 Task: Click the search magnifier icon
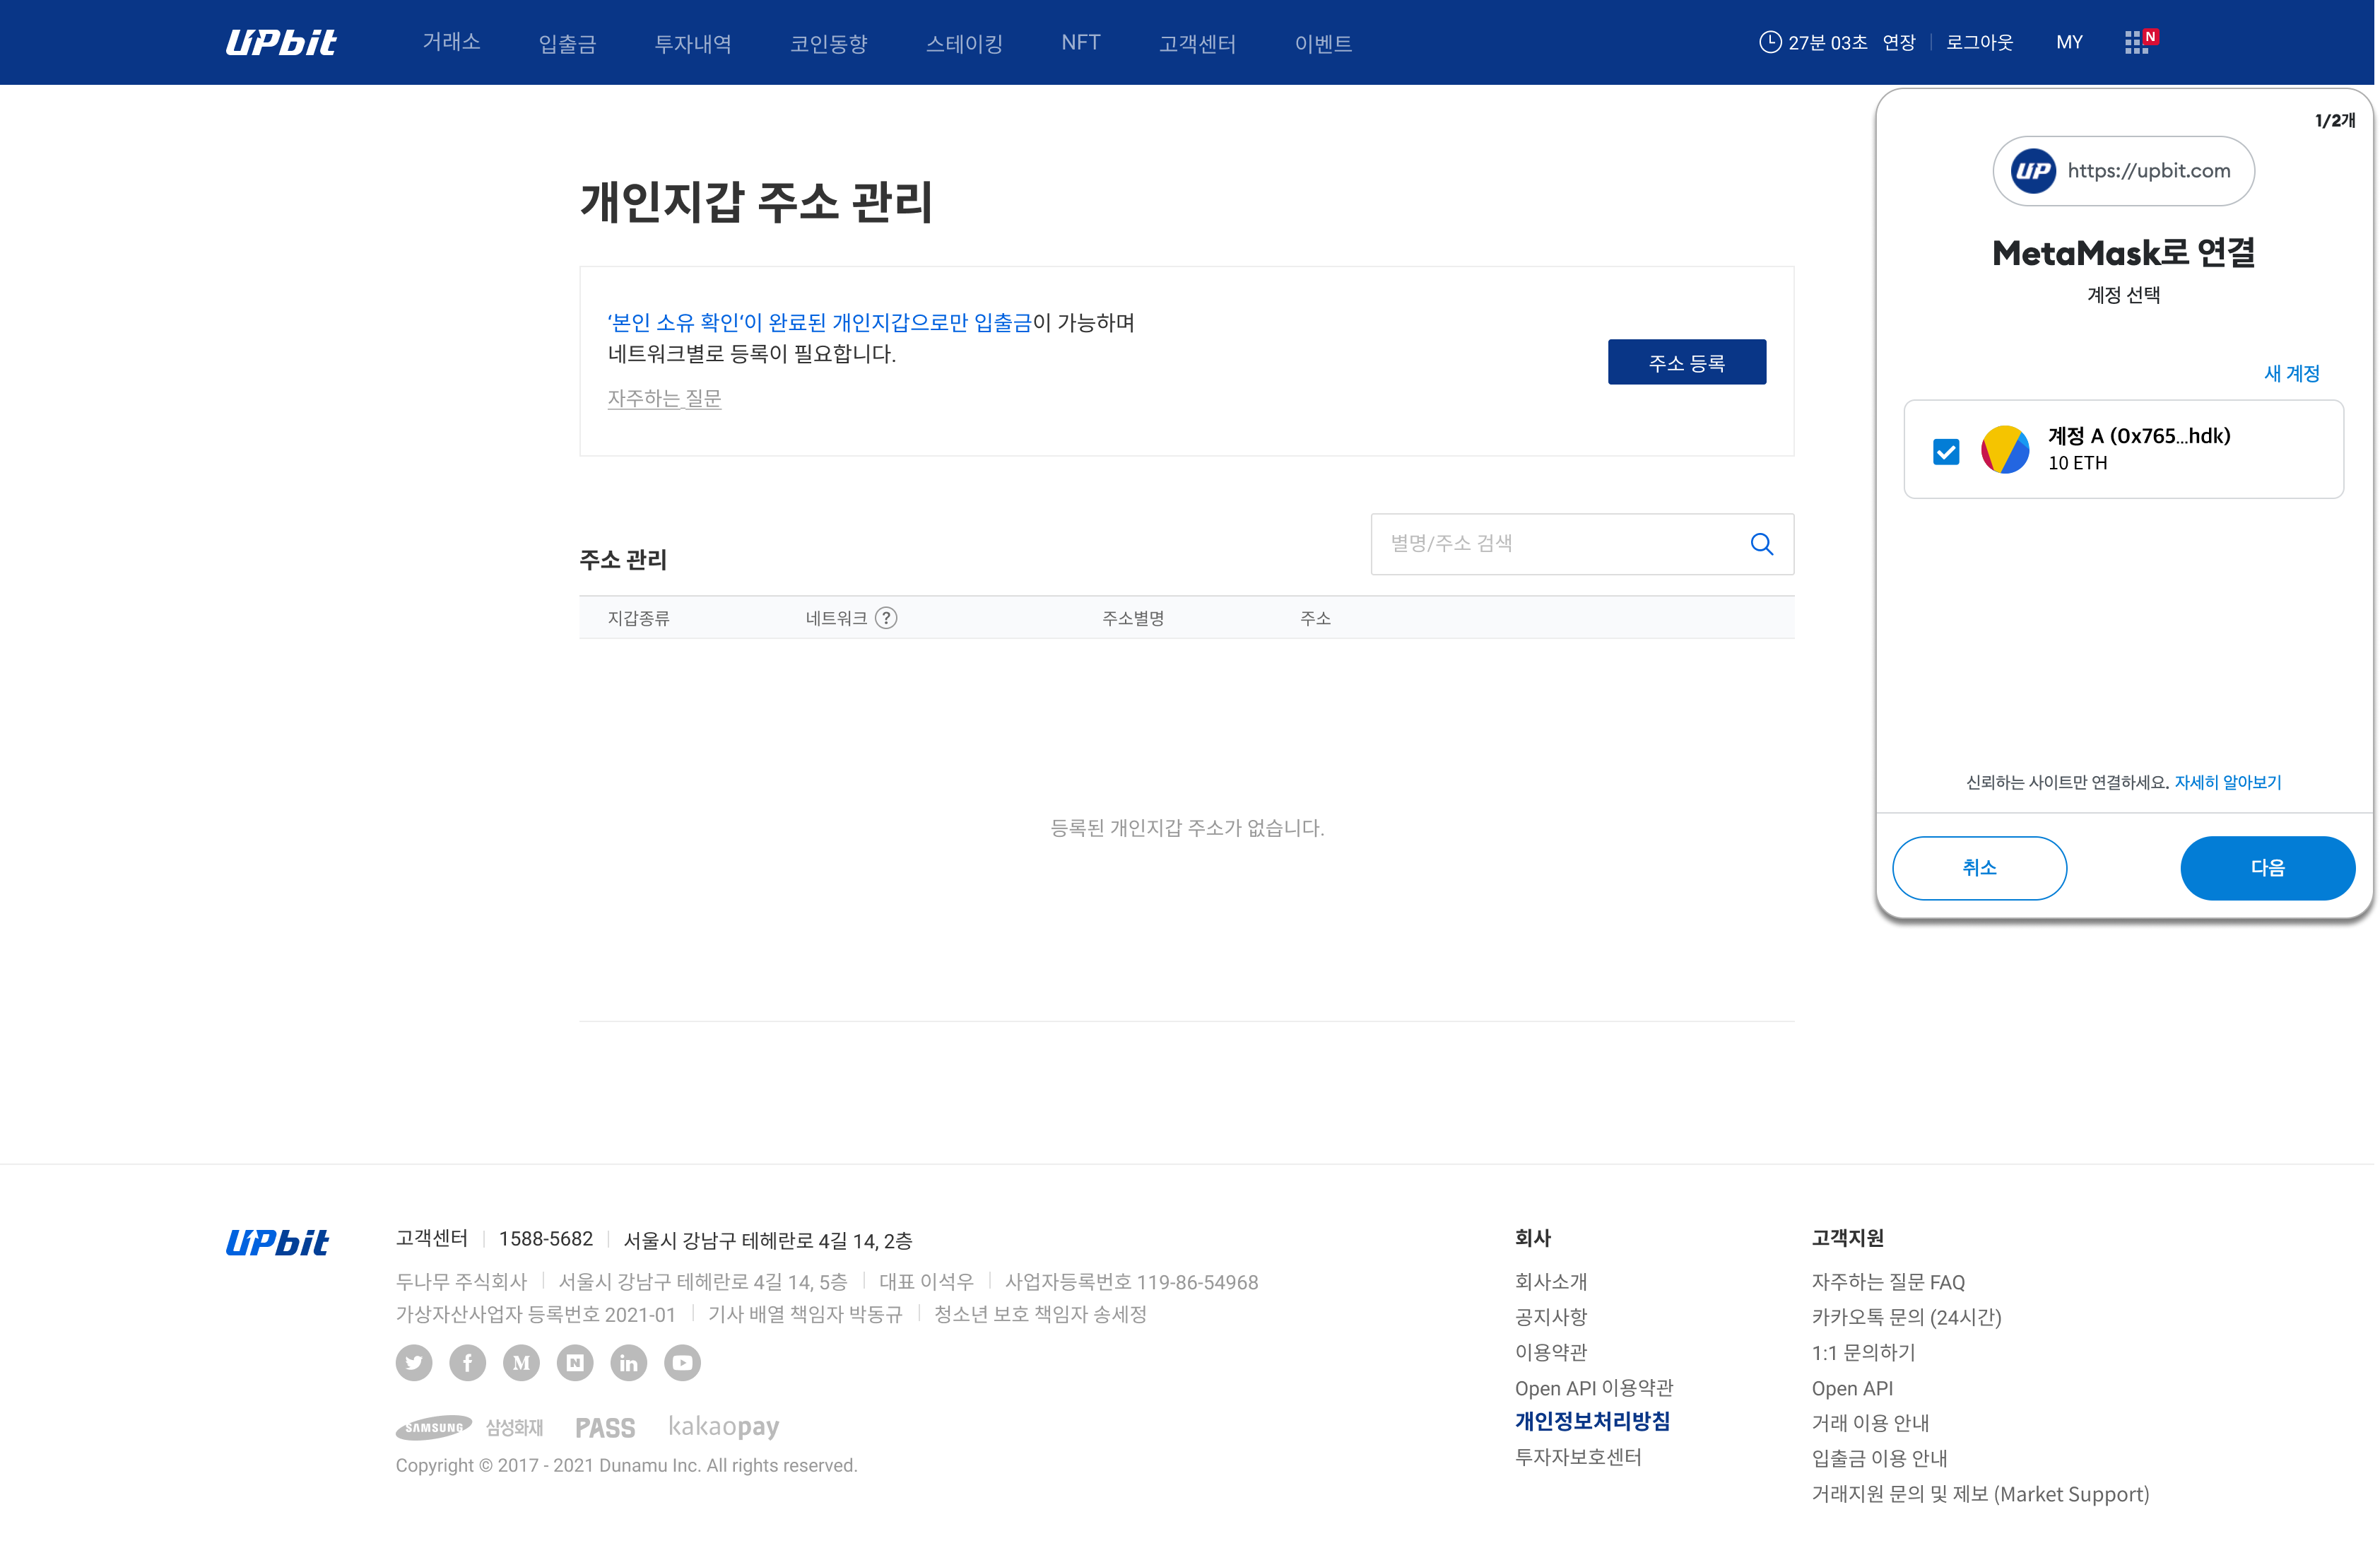click(x=1761, y=544)
